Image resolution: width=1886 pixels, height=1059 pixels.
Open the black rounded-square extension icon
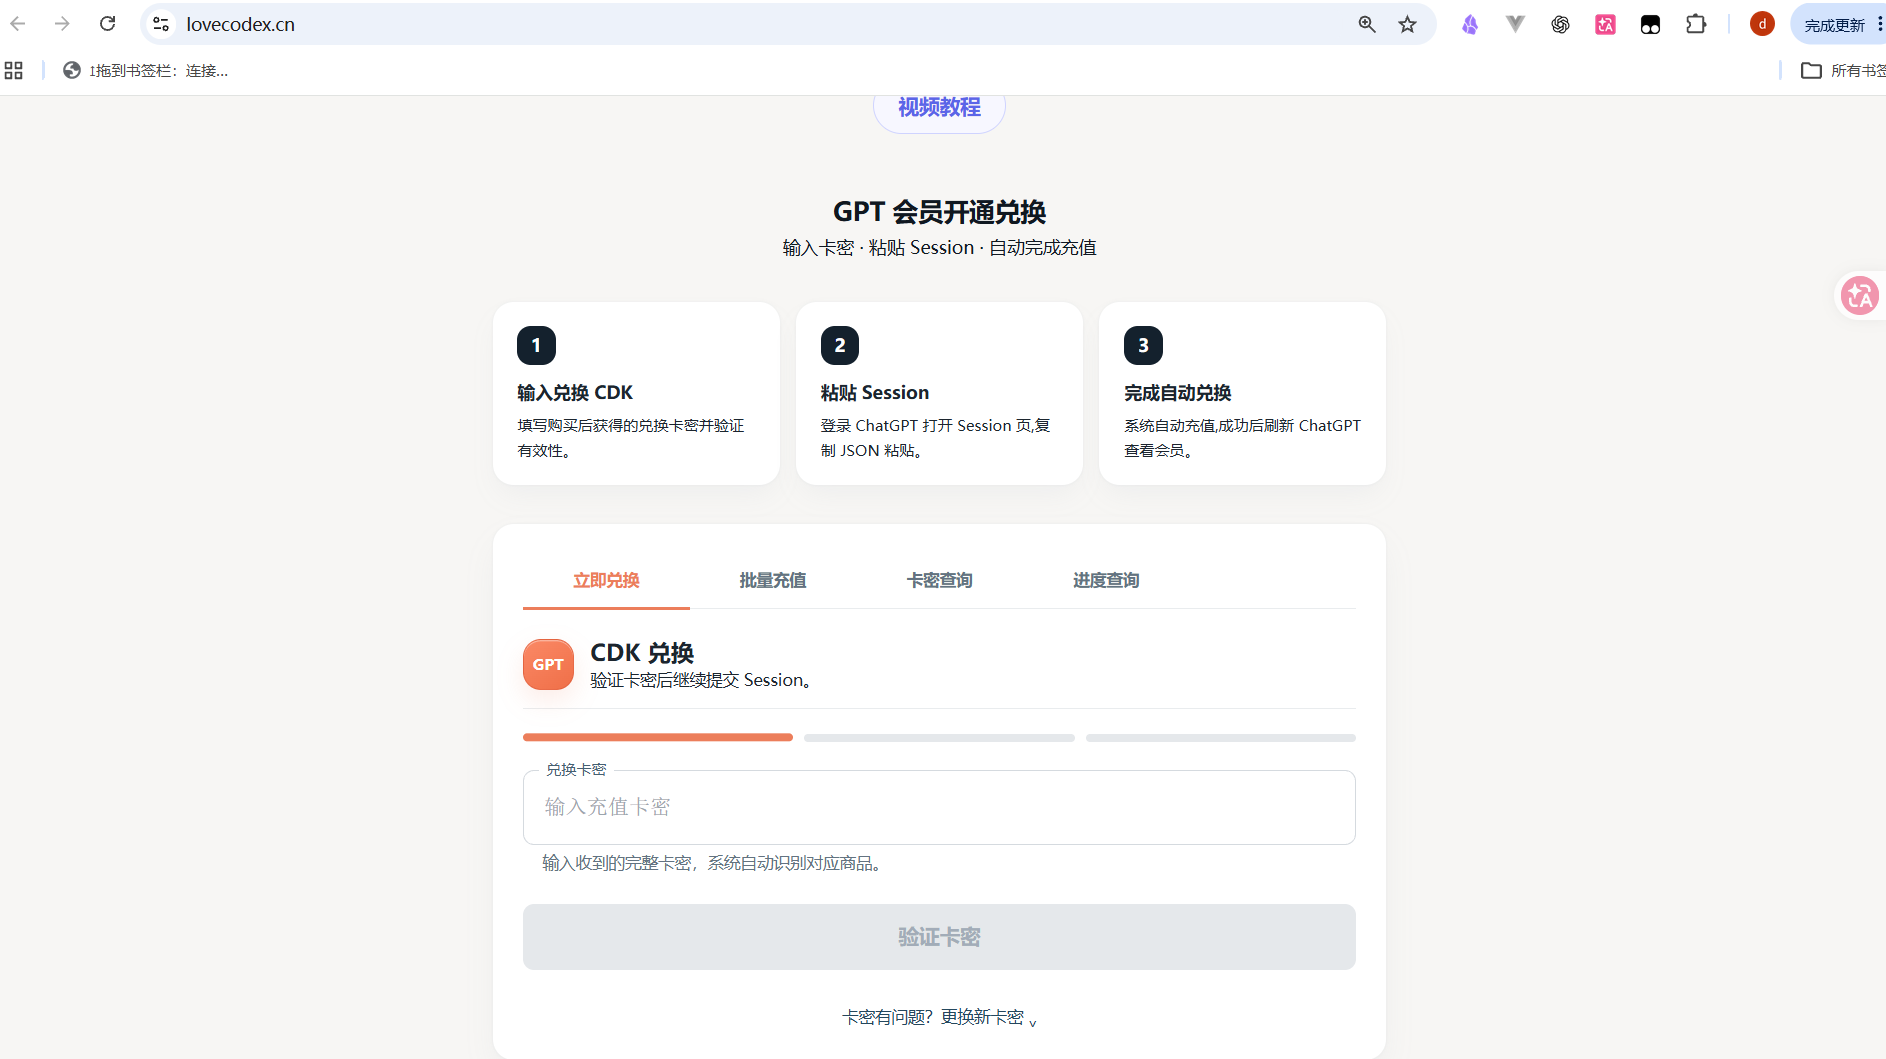click(1651, 24)
